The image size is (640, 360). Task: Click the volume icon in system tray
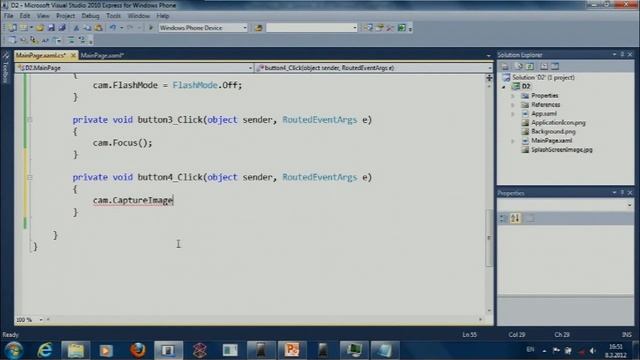tap(593, 351)
